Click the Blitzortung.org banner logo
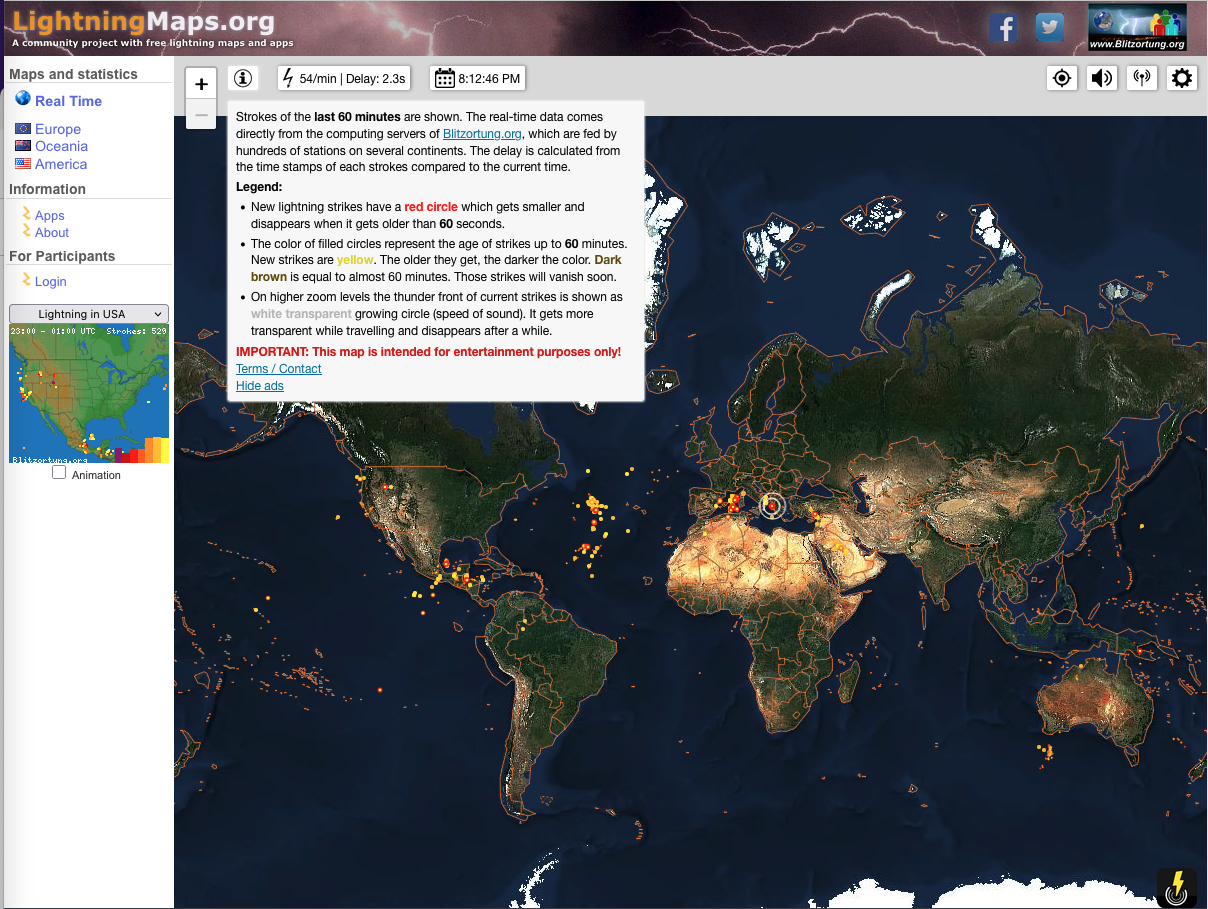 1137,27
